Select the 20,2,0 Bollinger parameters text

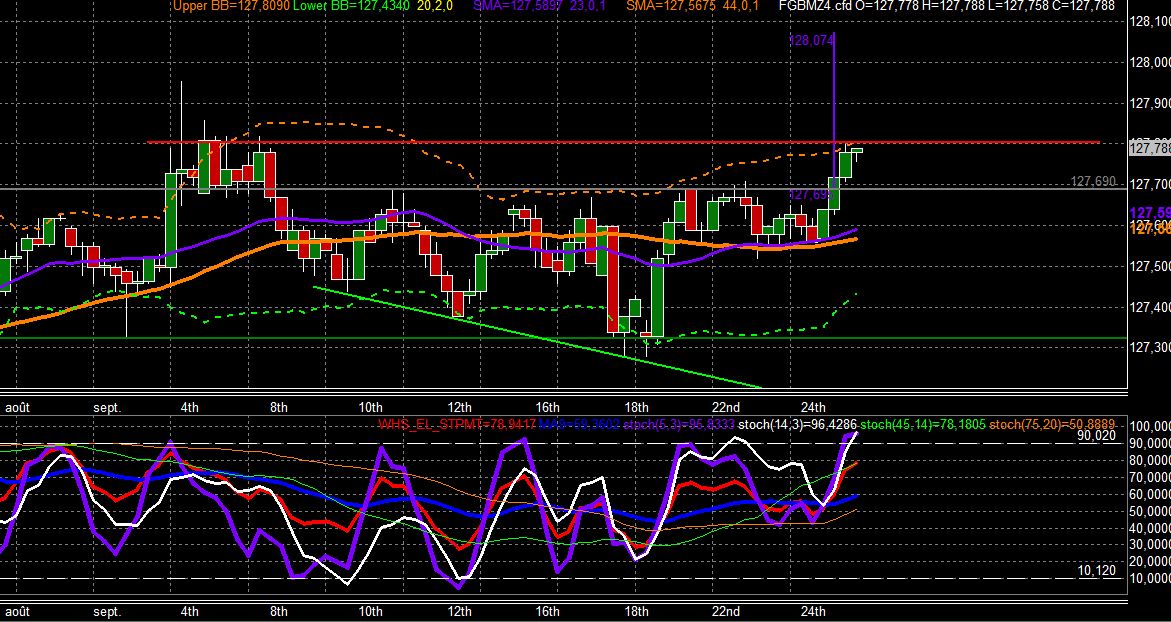coord(435,6)
